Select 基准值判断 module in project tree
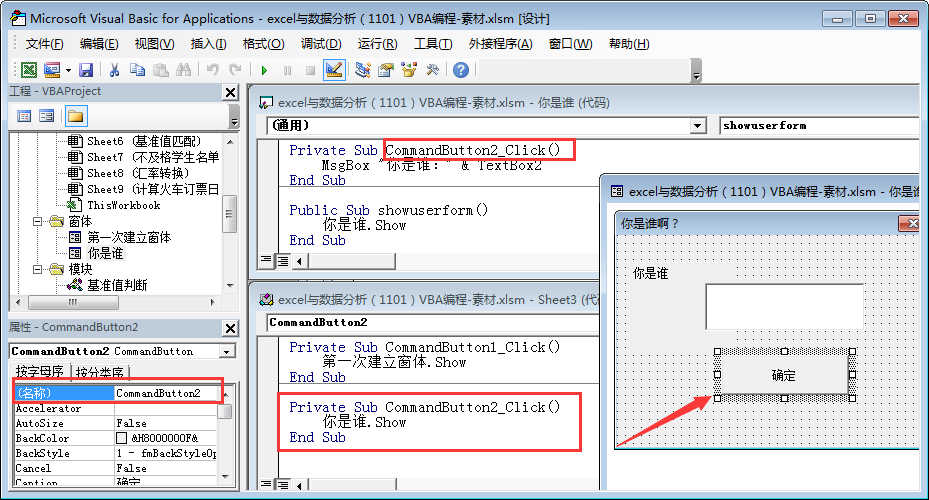This screenshot has width=929, height=500. tap(117, 286)
